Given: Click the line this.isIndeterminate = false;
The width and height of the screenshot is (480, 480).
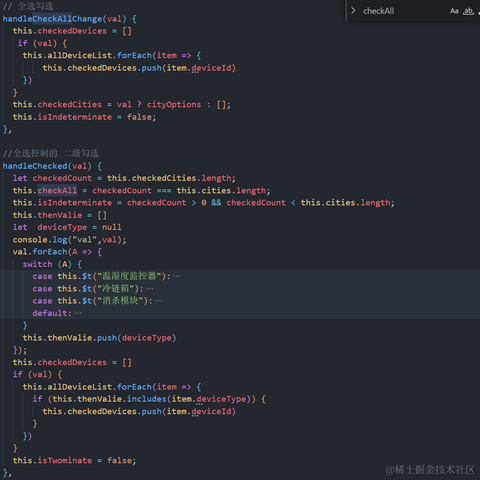Looking at the screenshot, I should click(x=84, y=117).
